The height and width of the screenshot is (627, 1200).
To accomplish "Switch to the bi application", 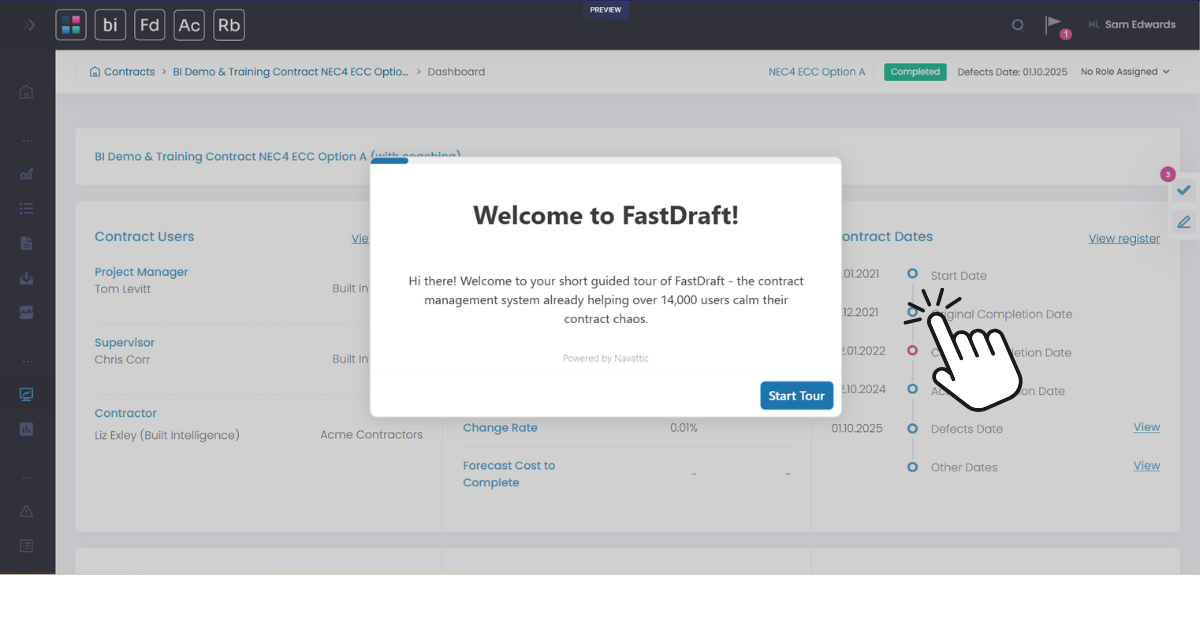I will 110,25.
